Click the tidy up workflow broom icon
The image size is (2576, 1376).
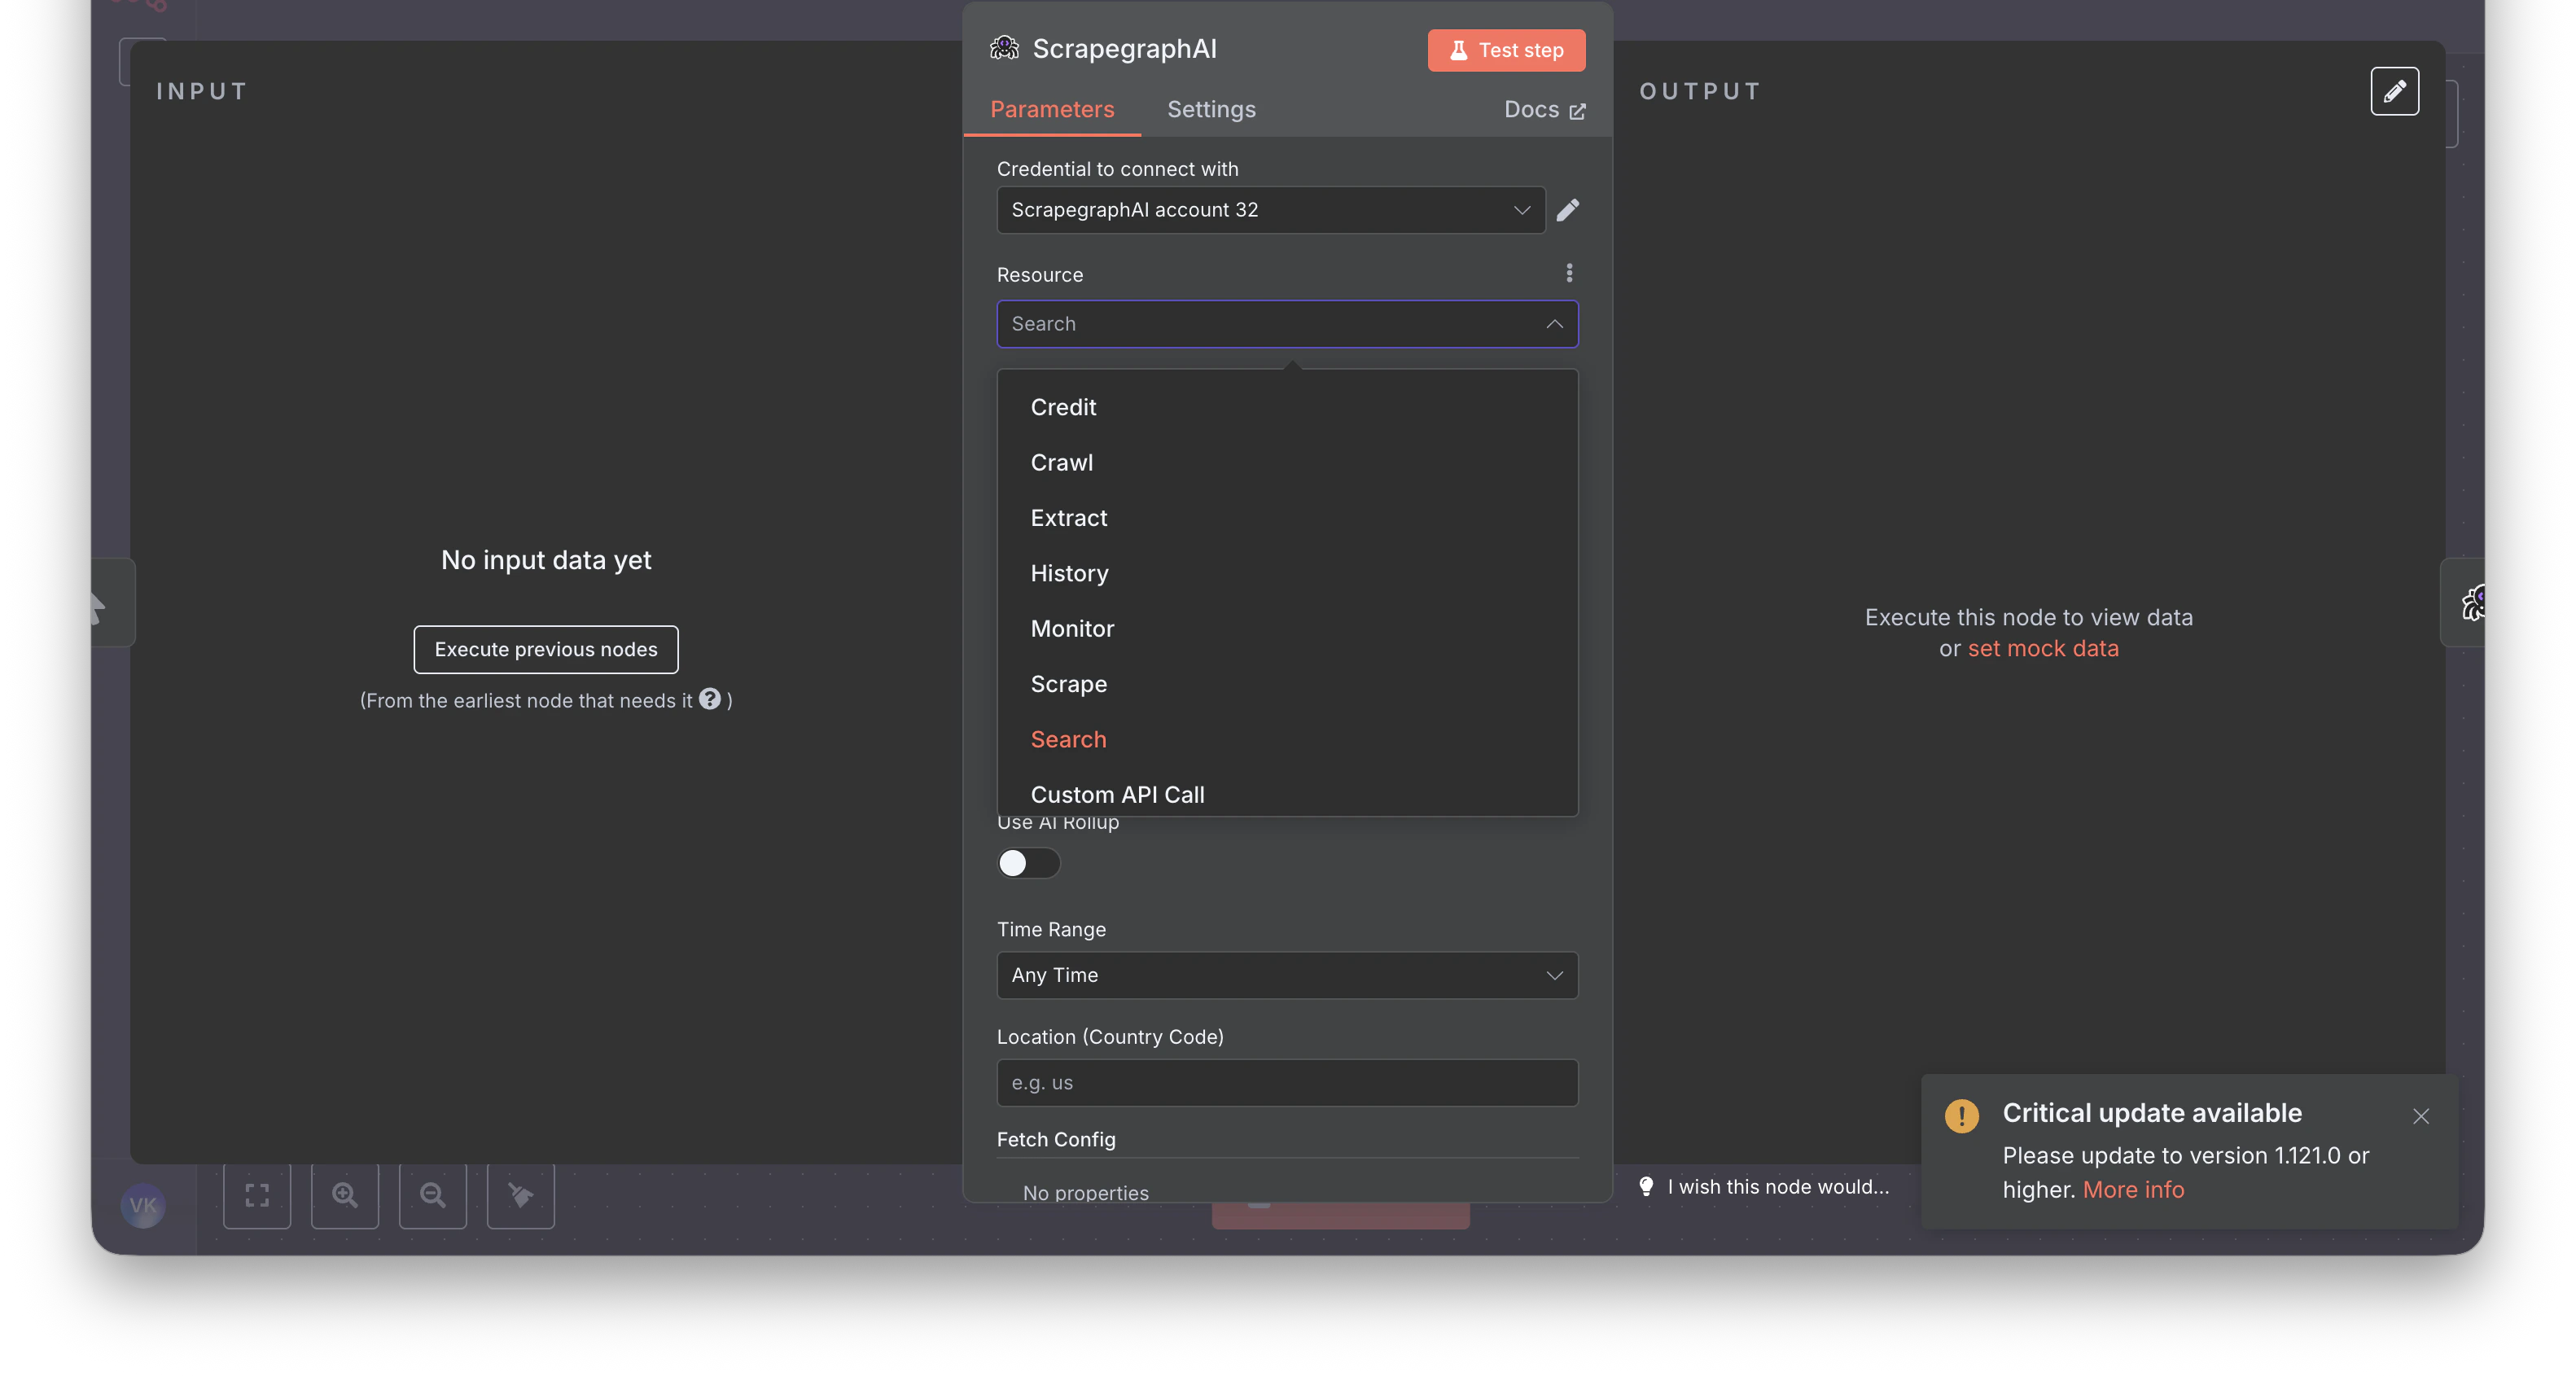click(x=521, y=1195)
